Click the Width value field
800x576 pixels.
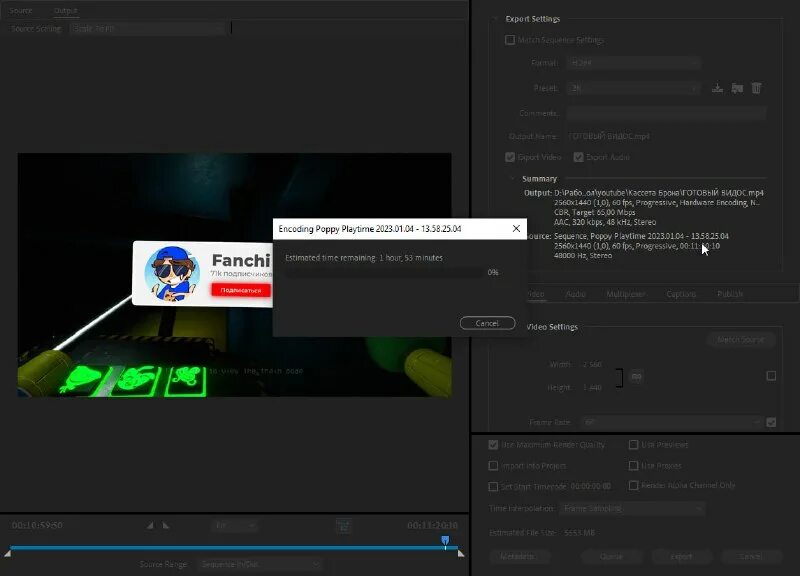click(592, 365)
